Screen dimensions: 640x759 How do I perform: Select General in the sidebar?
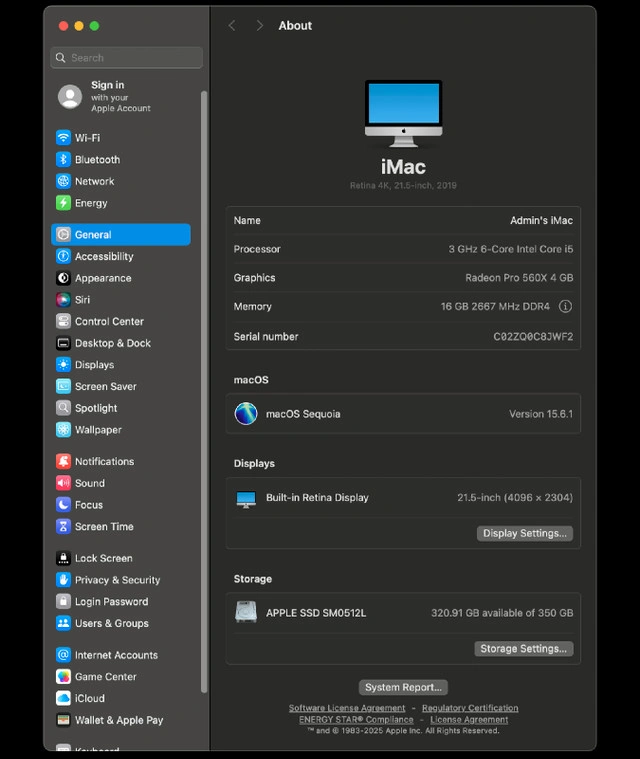(120, 235)
